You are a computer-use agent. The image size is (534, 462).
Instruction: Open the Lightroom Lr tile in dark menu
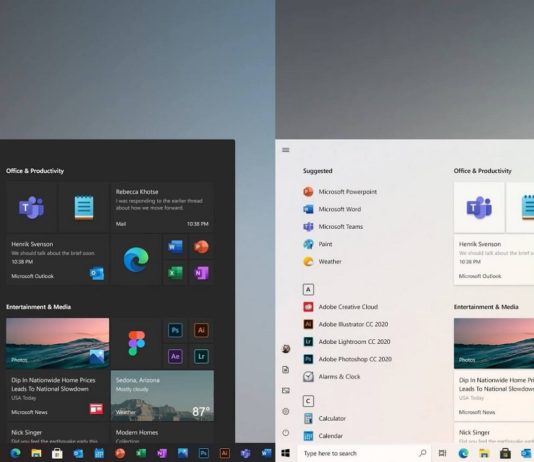click(201, 356)
